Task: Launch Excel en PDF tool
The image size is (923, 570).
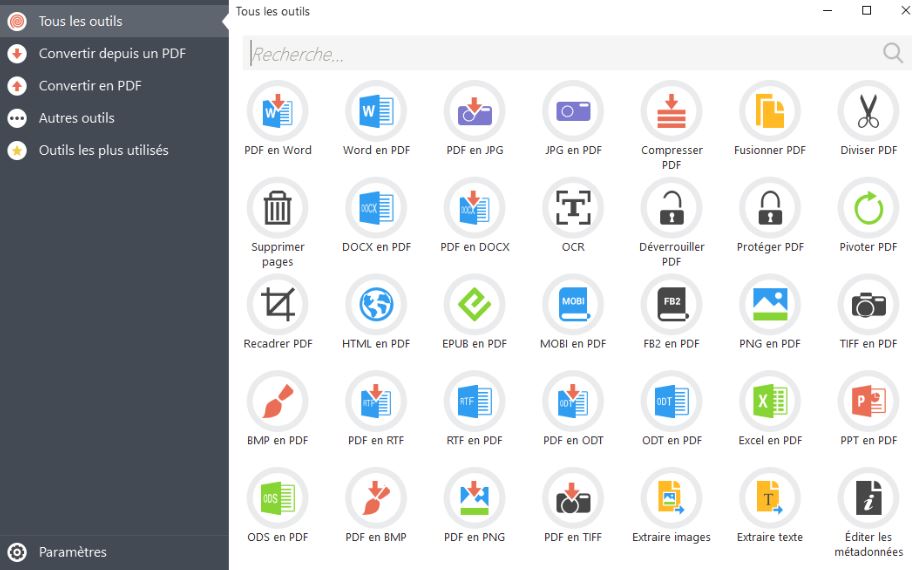Action: point(770,401)
